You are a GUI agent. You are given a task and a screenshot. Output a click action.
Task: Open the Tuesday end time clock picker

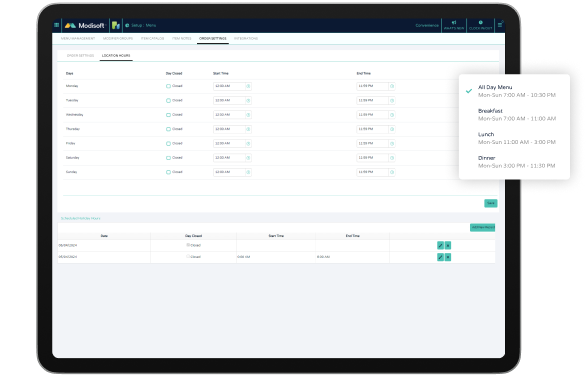[392, 100]
